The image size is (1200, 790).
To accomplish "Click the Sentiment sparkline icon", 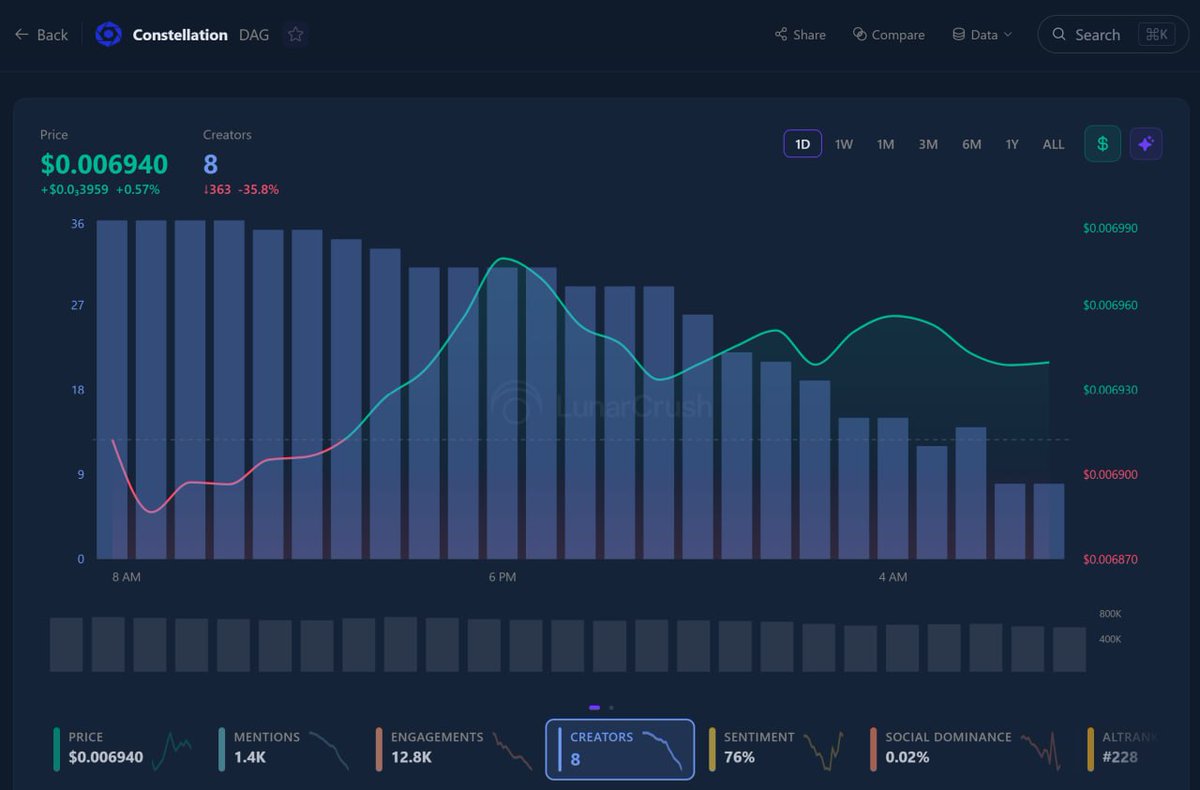I will click(825, 751).
